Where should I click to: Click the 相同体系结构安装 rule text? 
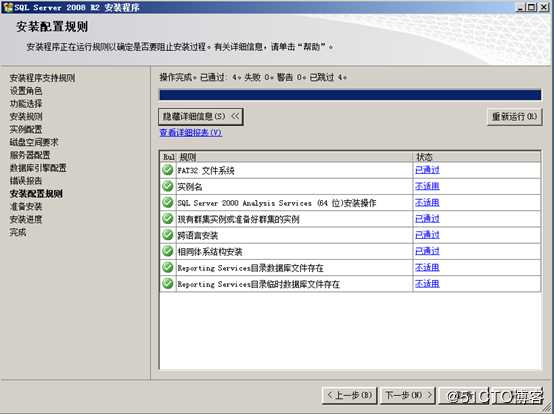[210, 252]
